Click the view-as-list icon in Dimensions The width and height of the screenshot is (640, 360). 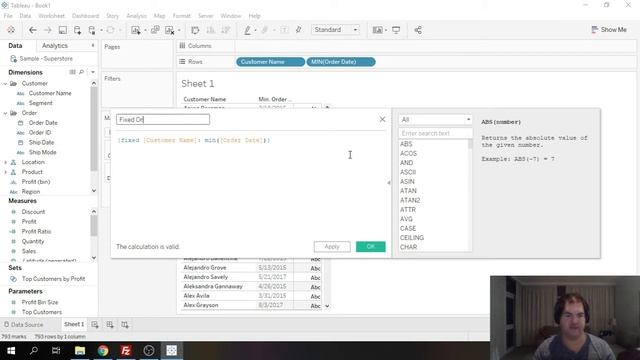point(72,72)
